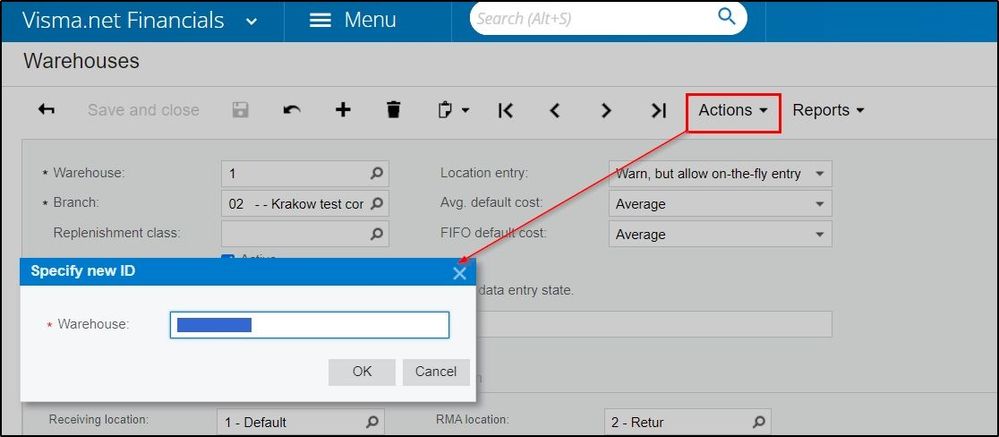Viewport: 999px width, 437px height.
Task: Click the search magnifier icon
Action: click(x=726, y=17)
